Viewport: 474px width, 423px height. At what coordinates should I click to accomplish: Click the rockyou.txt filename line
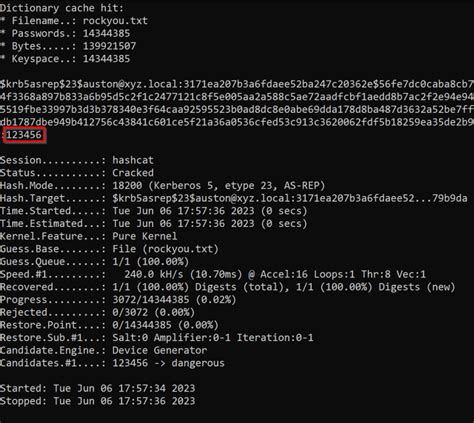(74, 21)
